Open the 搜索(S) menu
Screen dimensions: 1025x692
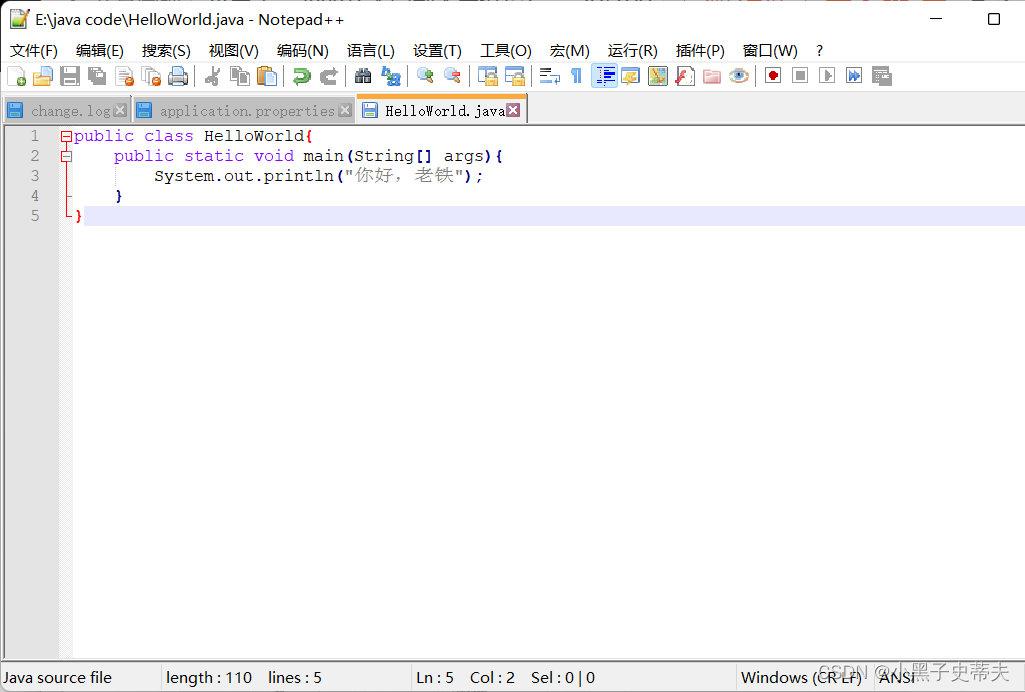click(x=166, y=51)
